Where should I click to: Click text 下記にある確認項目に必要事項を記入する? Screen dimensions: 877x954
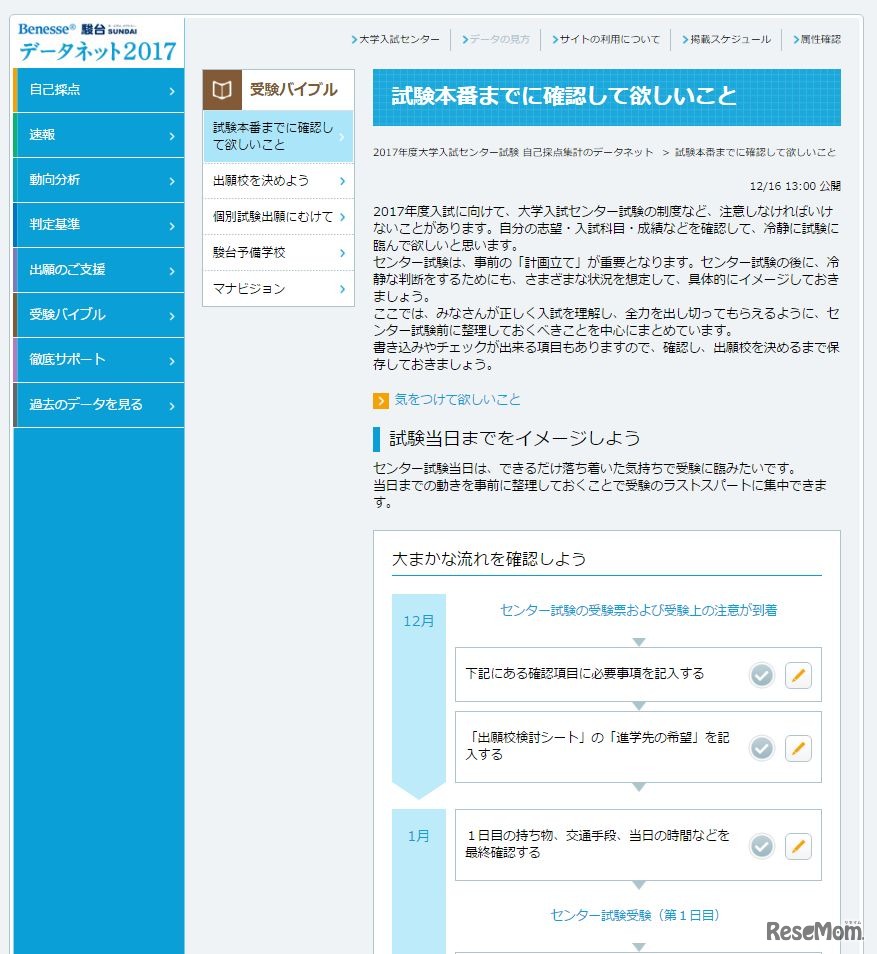585,674
